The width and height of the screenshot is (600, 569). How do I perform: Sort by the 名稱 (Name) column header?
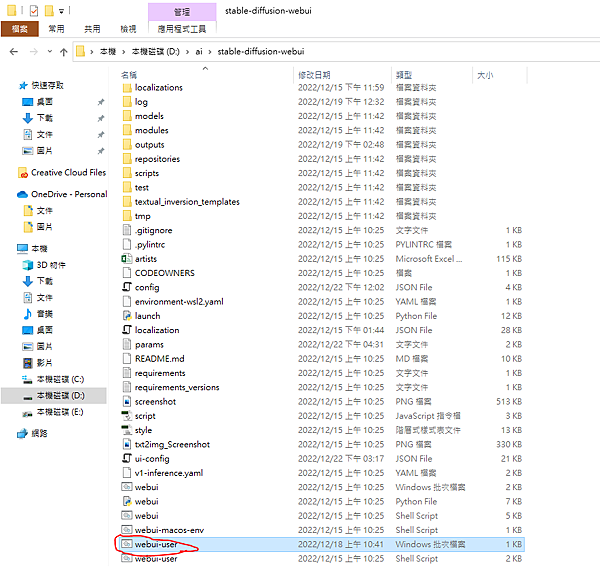point(129,75)
